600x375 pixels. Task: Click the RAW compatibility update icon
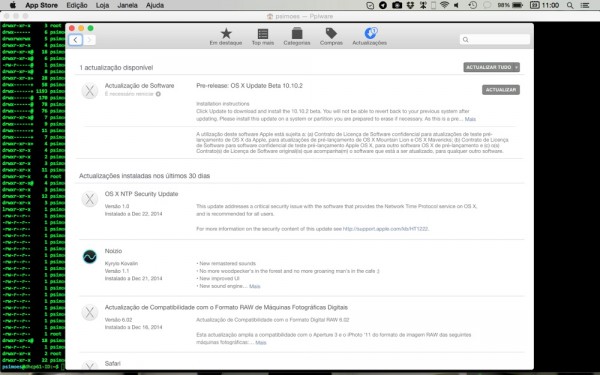coord(90,313)
